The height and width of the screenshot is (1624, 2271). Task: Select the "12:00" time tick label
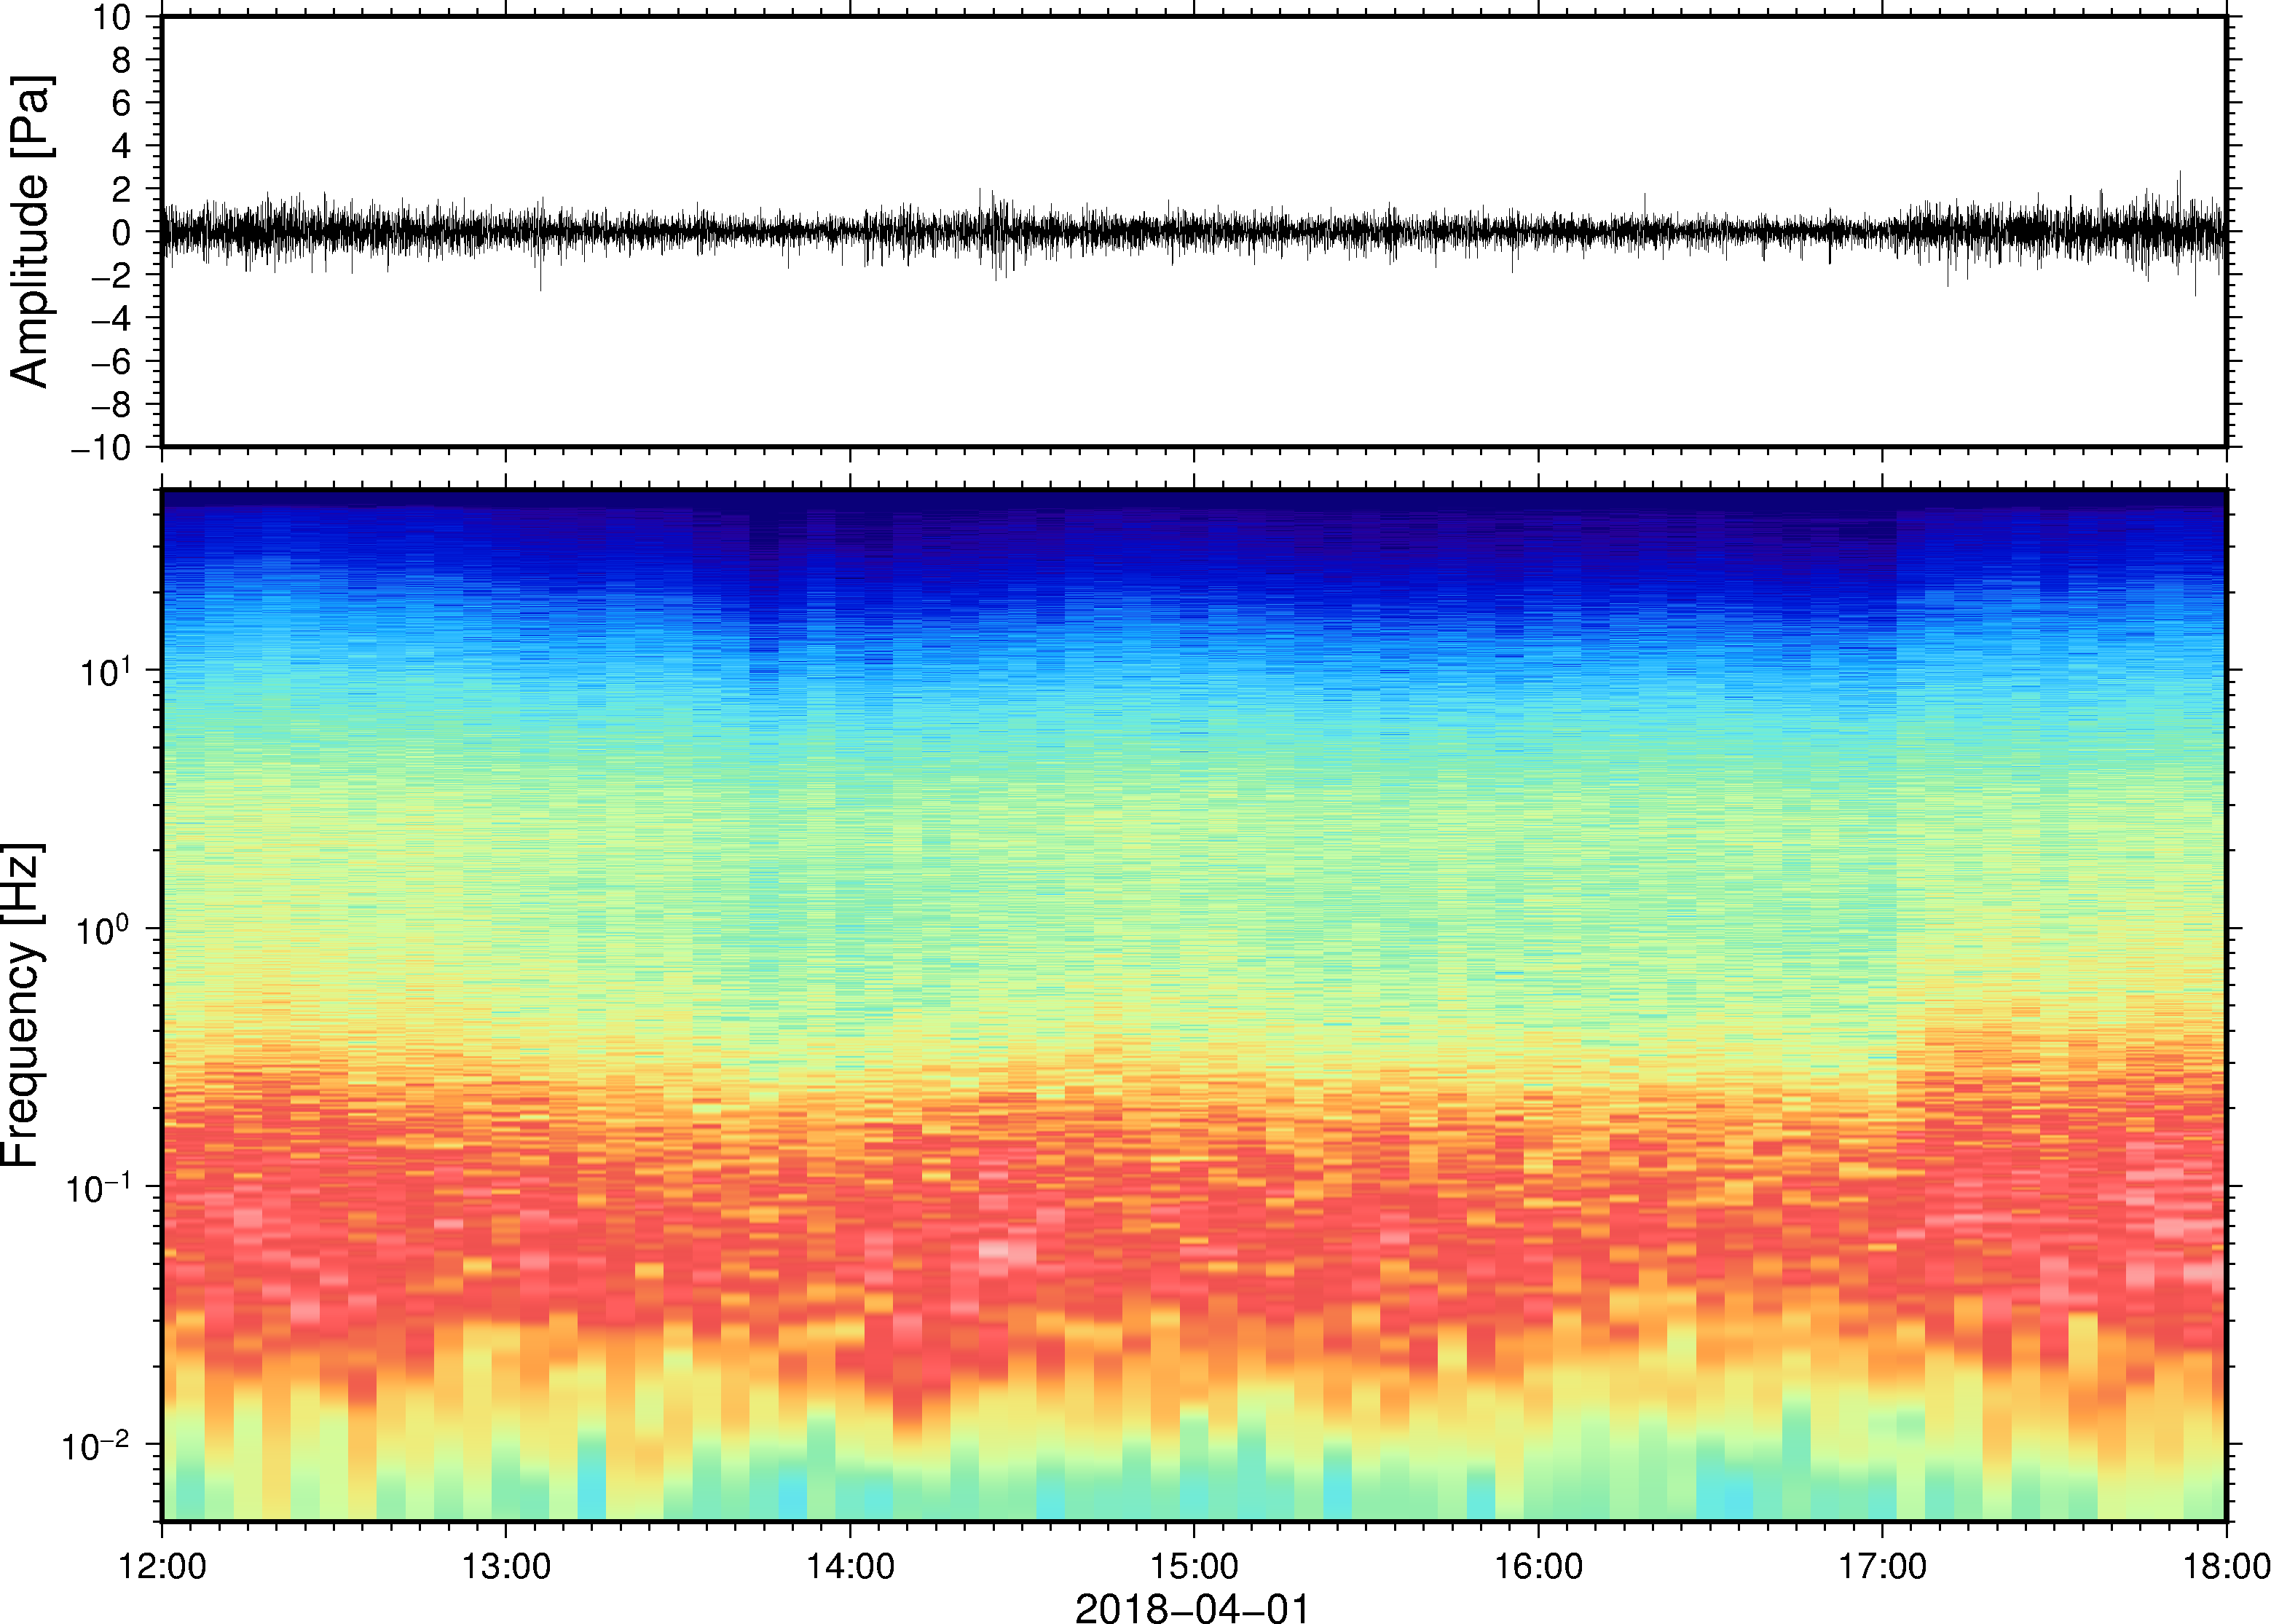[162, 1566]
